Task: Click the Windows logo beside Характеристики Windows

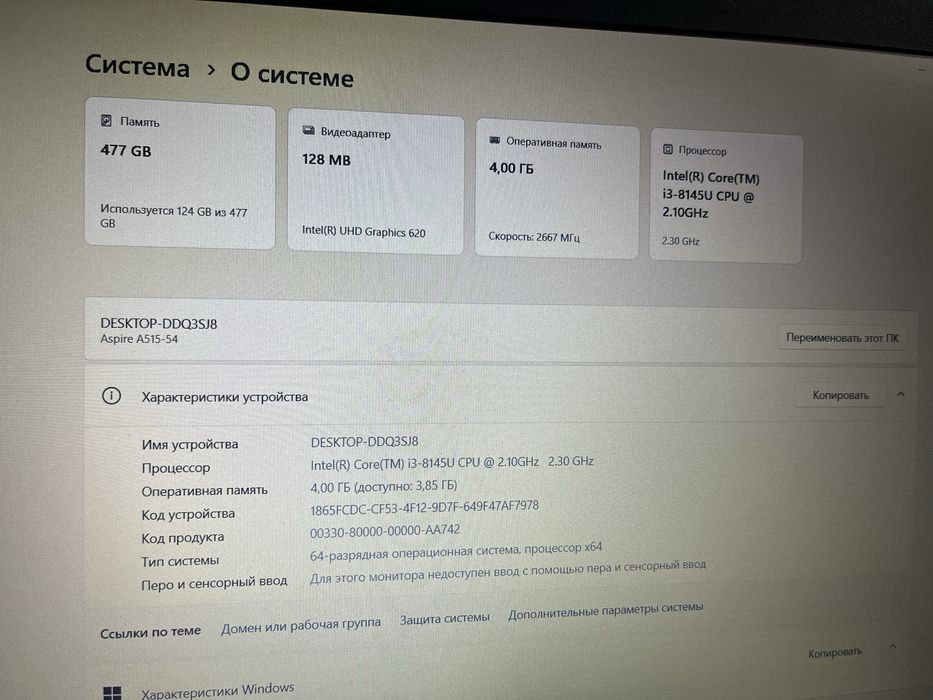Action: click(x=112, y=693)
